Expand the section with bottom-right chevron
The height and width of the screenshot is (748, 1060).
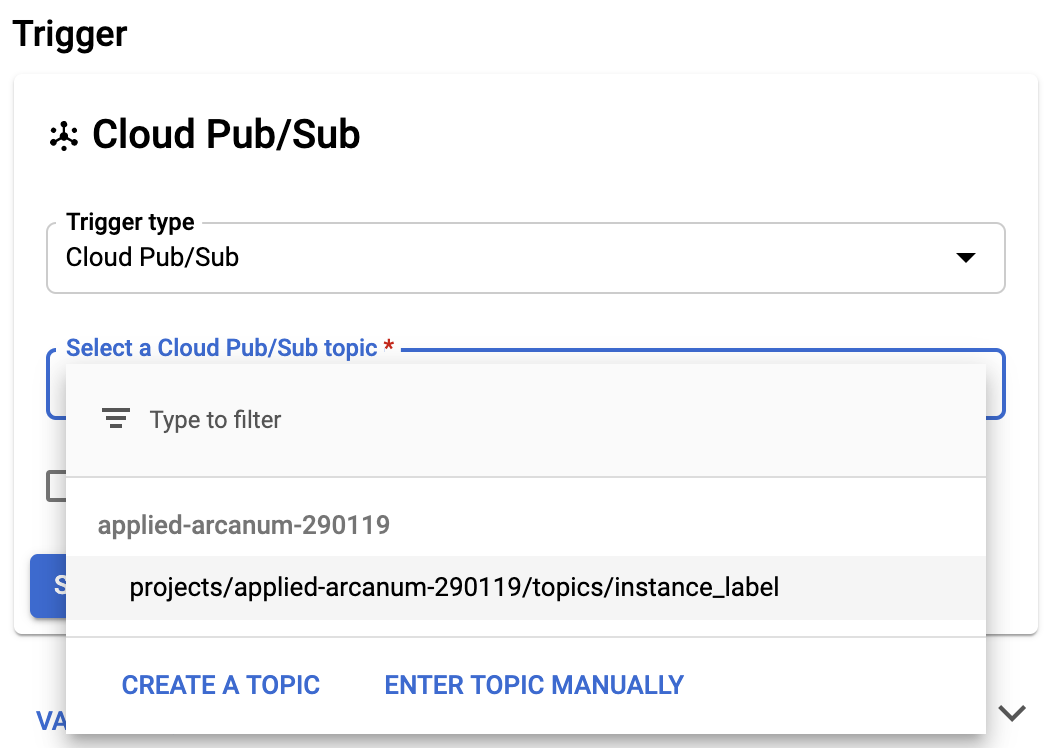1012,713
